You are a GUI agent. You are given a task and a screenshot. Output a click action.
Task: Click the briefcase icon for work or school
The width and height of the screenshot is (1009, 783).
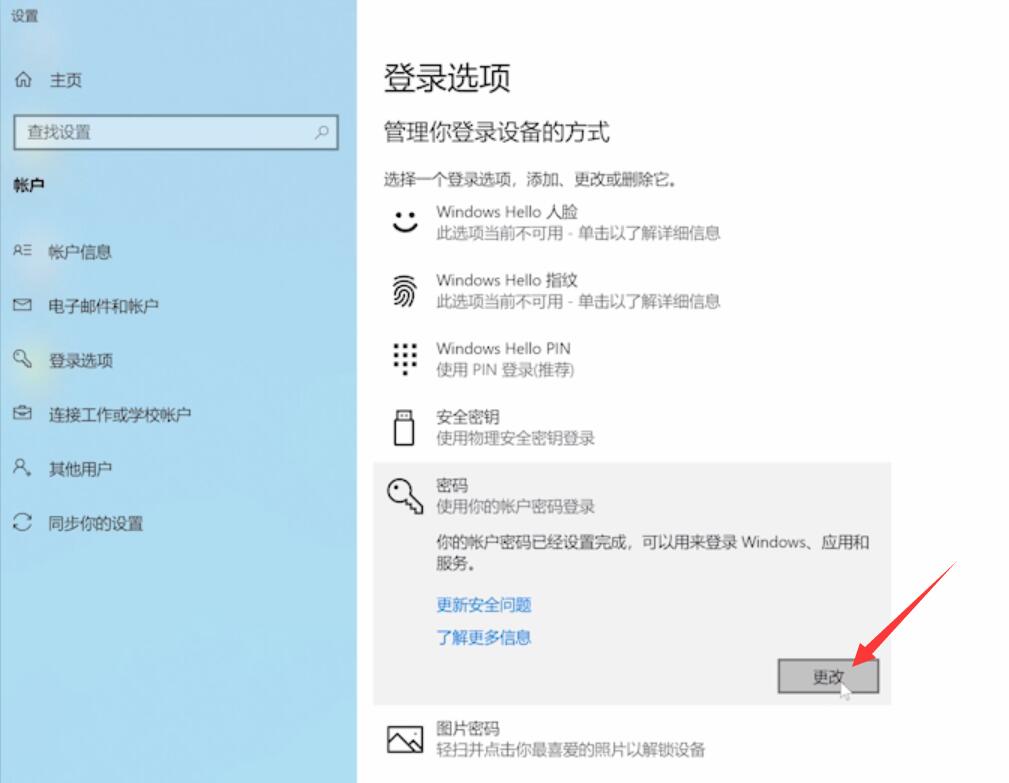[x=23, y=413]
